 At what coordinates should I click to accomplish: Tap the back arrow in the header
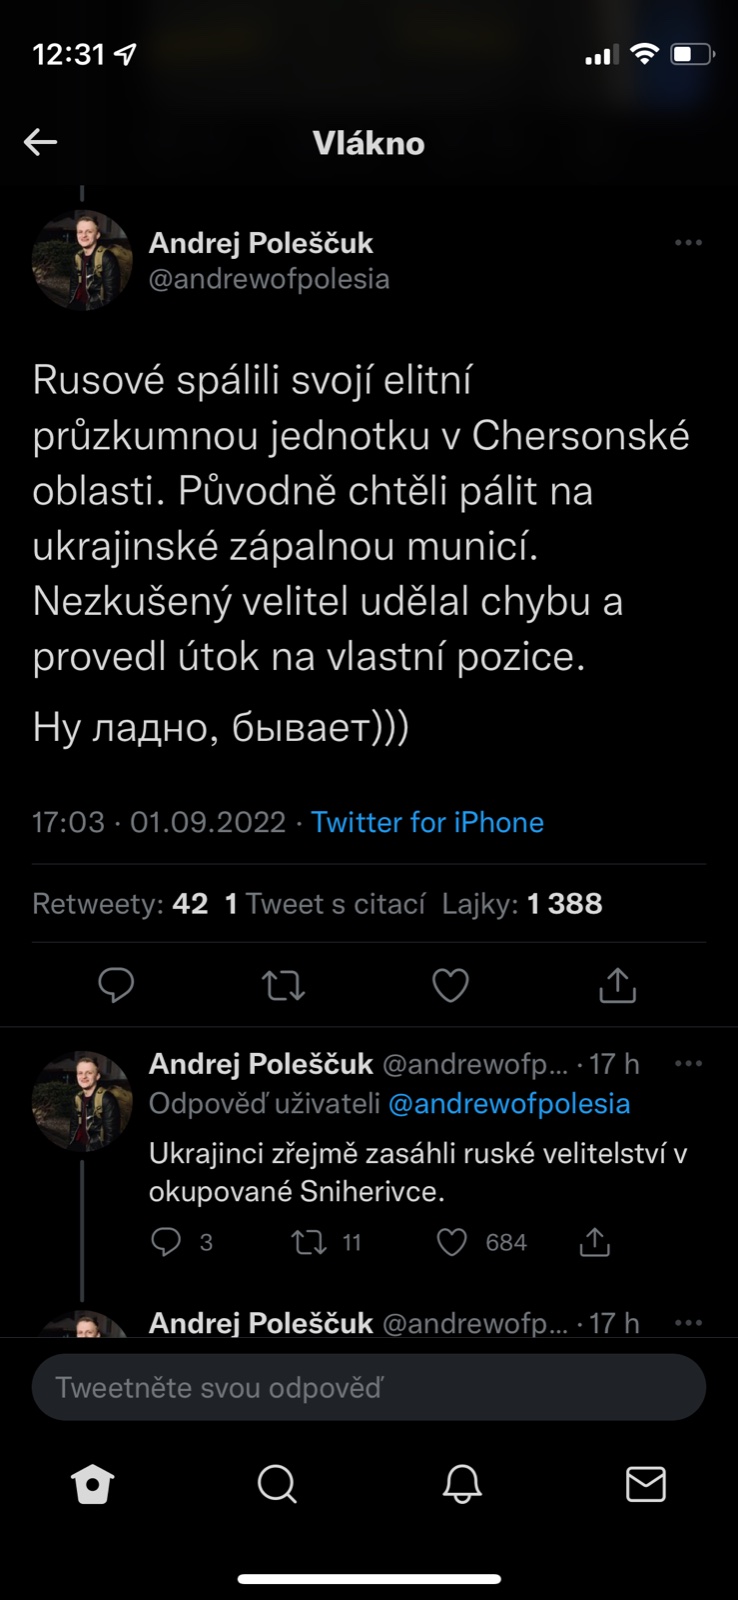[41, 143]
